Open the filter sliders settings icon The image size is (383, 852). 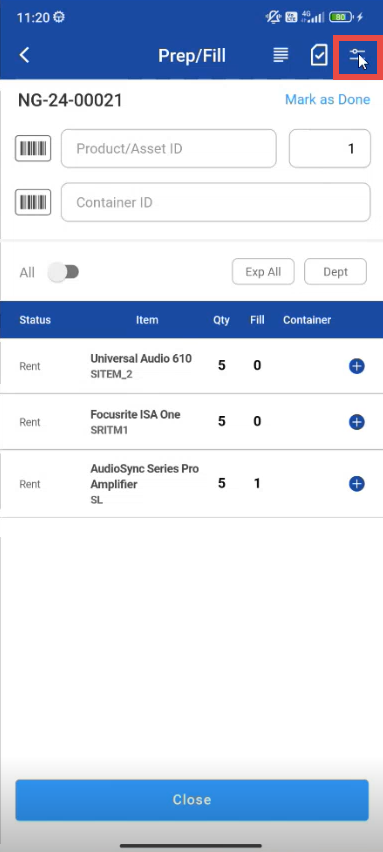tap(357, 55)
